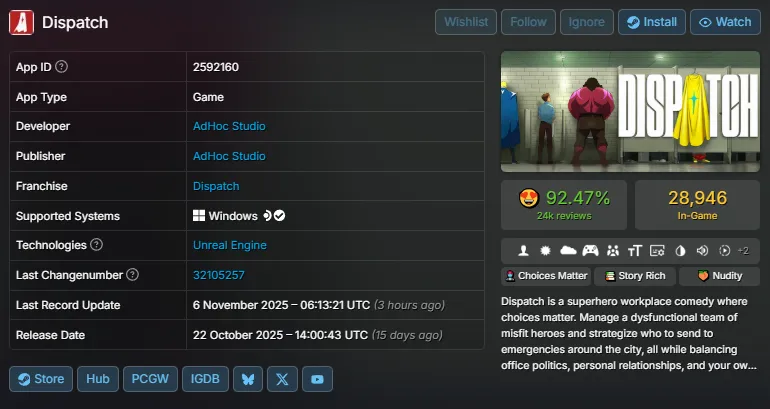The width and height of the screenshot is (770, 409).
Task: Open the community Hub button
Action: click(x=98, y=379)
